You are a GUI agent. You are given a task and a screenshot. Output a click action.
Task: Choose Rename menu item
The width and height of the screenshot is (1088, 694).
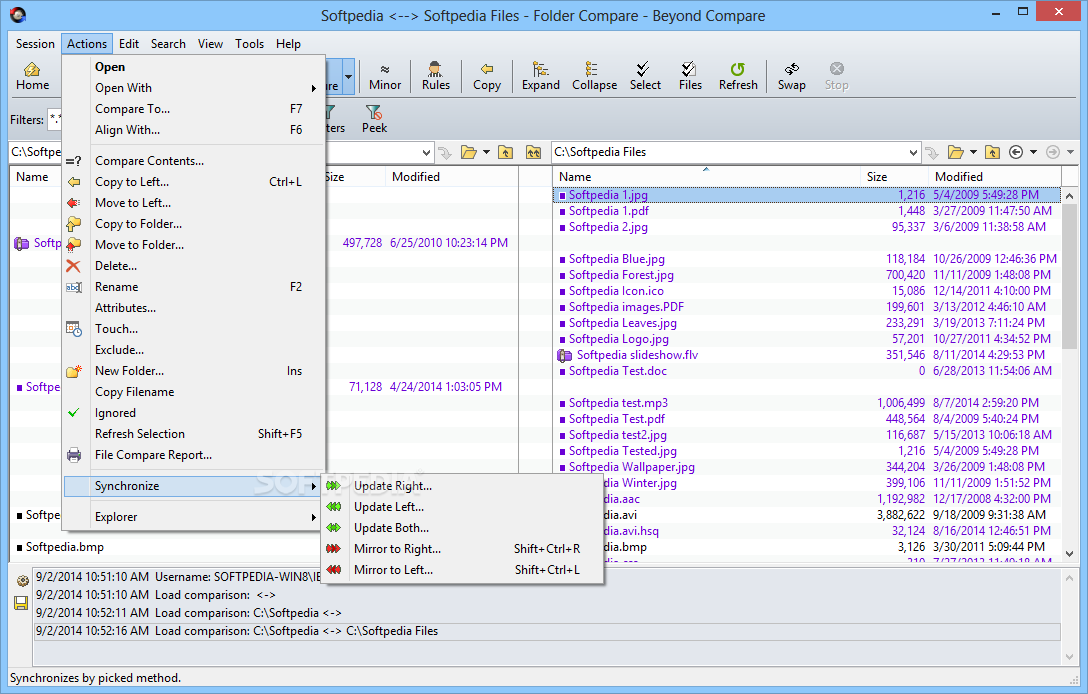[x=194, y=287]
